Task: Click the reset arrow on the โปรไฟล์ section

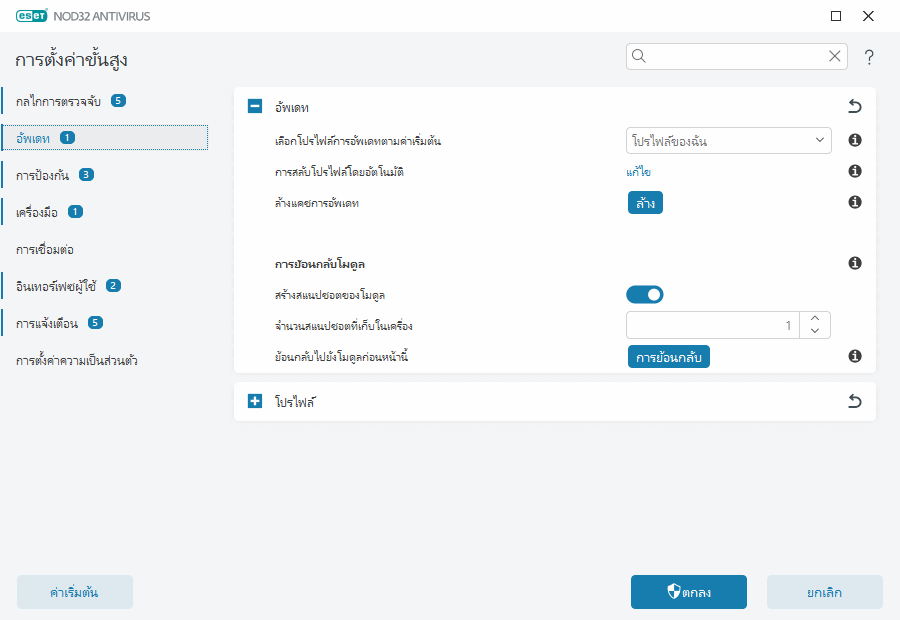Action: [x=855, y=399]
